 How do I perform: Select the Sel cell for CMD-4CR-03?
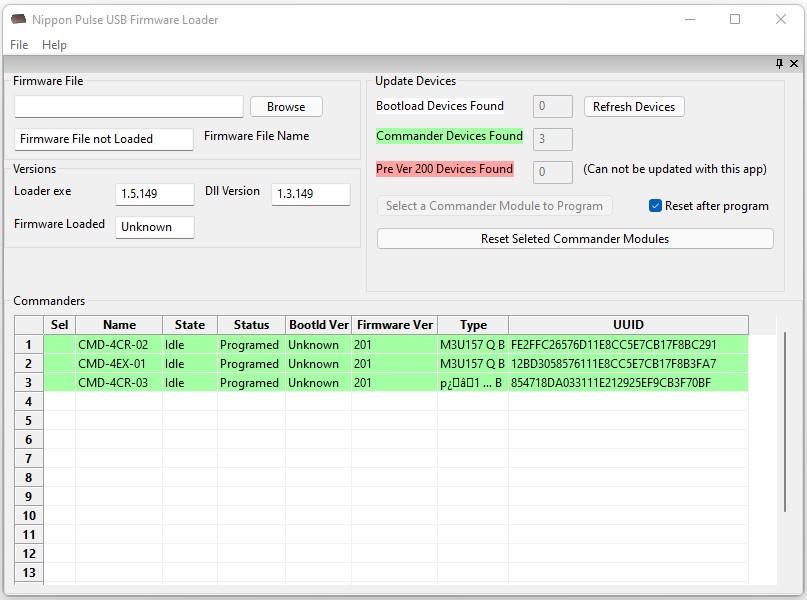59,382
